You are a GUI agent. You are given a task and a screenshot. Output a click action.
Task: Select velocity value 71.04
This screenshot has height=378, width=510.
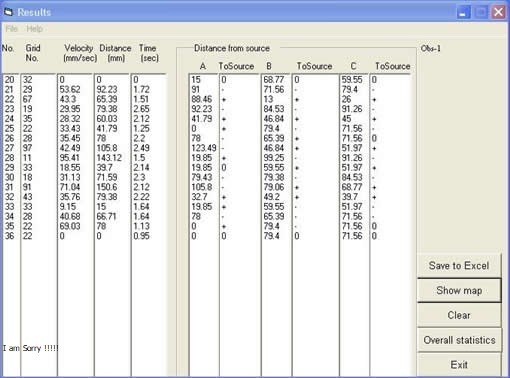[x=70, y=187]
